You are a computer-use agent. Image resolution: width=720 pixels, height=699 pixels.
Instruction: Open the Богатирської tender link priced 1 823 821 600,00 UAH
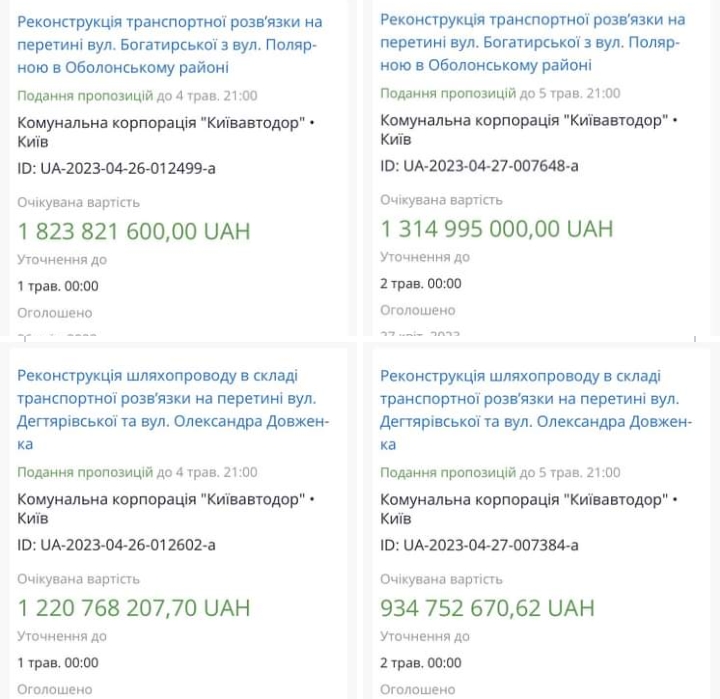(172, 44)
